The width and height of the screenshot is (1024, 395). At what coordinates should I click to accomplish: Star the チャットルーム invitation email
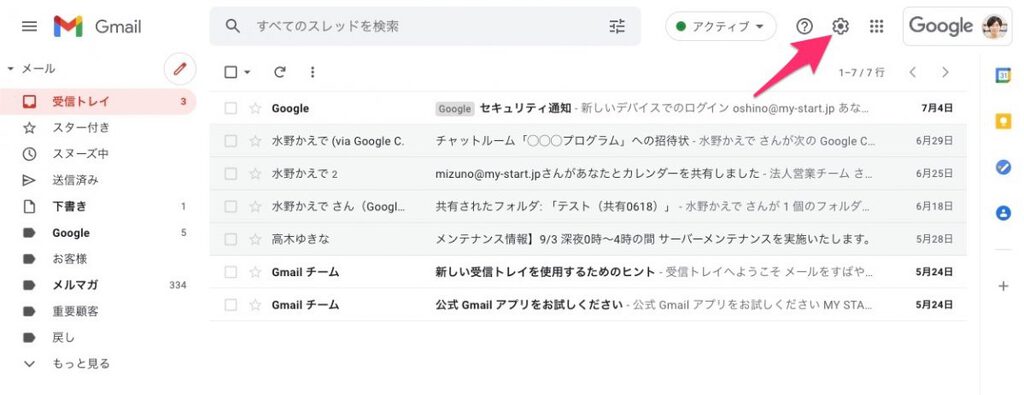pyautogui.click(x=255, y=141)
